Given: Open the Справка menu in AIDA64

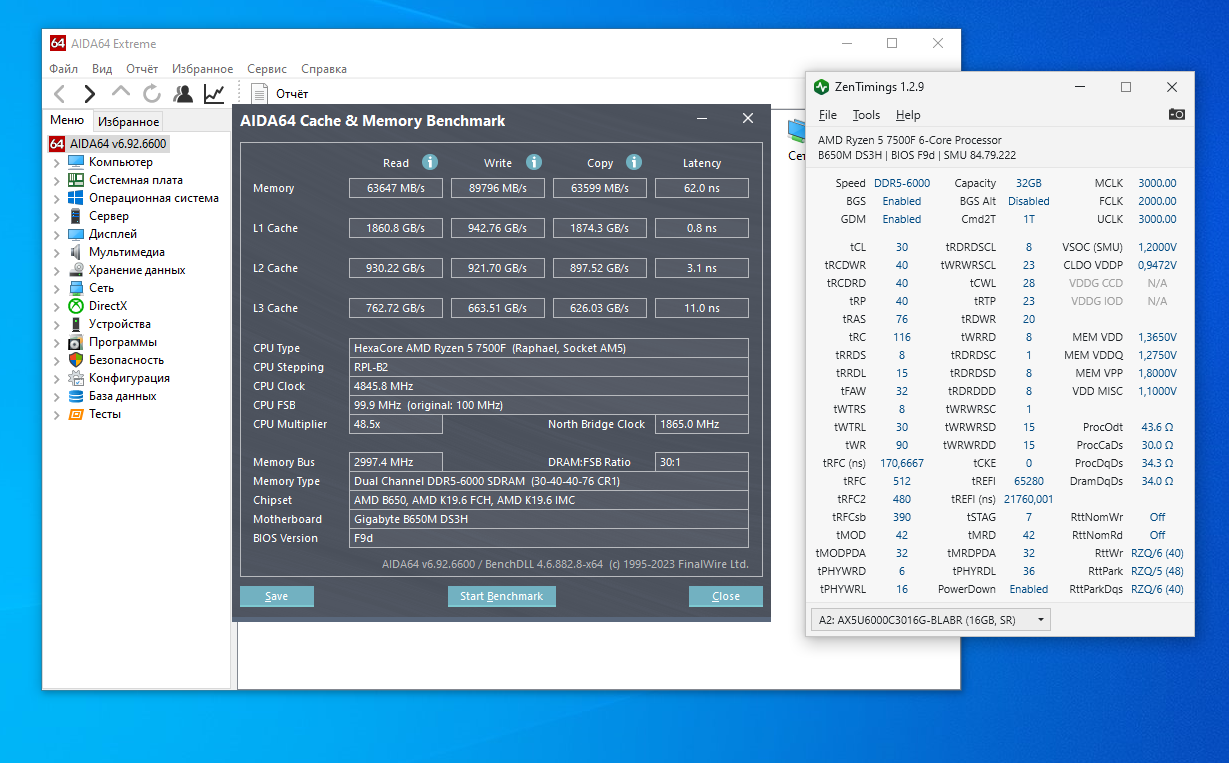Looking at the screenshot, I should (324, 69).
